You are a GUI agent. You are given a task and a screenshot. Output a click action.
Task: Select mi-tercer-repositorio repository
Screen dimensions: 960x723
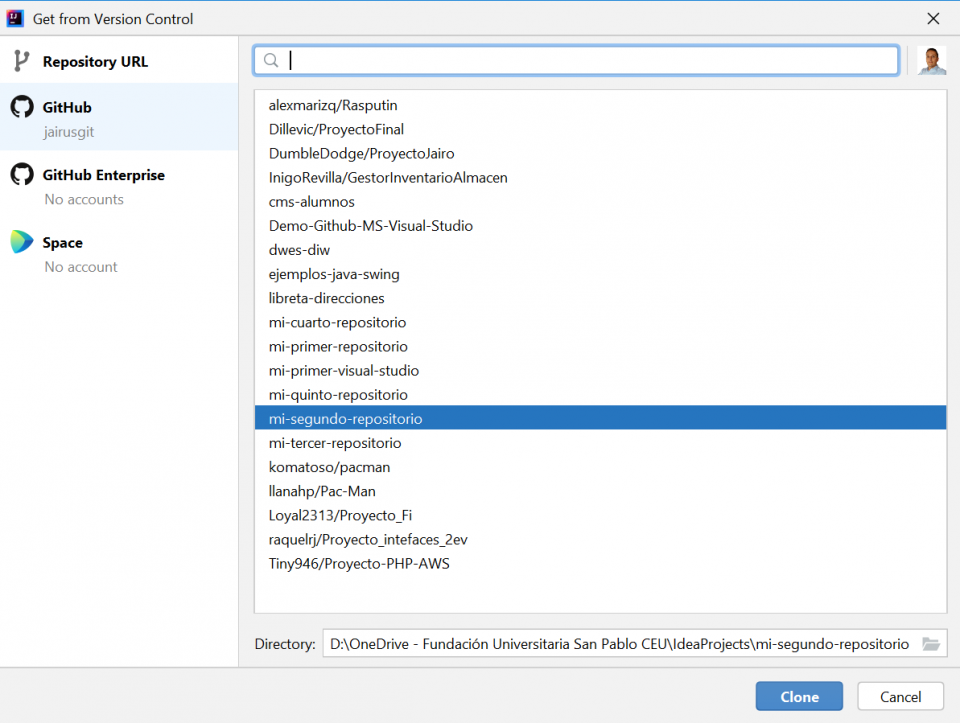pos(601,443)
